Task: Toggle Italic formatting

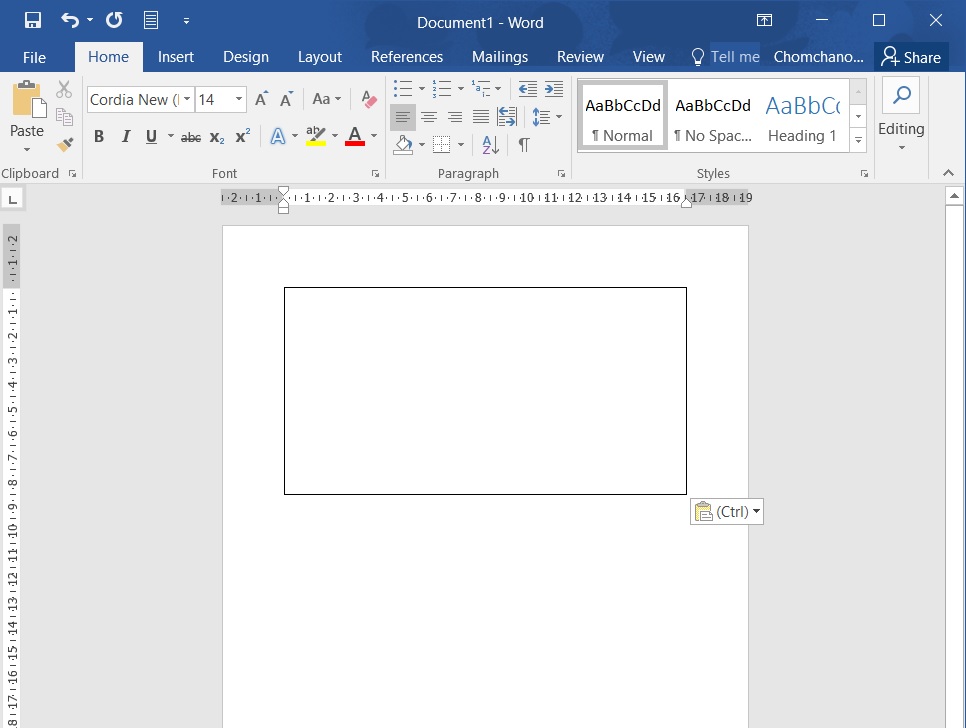Action: click(x=125, y=137)
